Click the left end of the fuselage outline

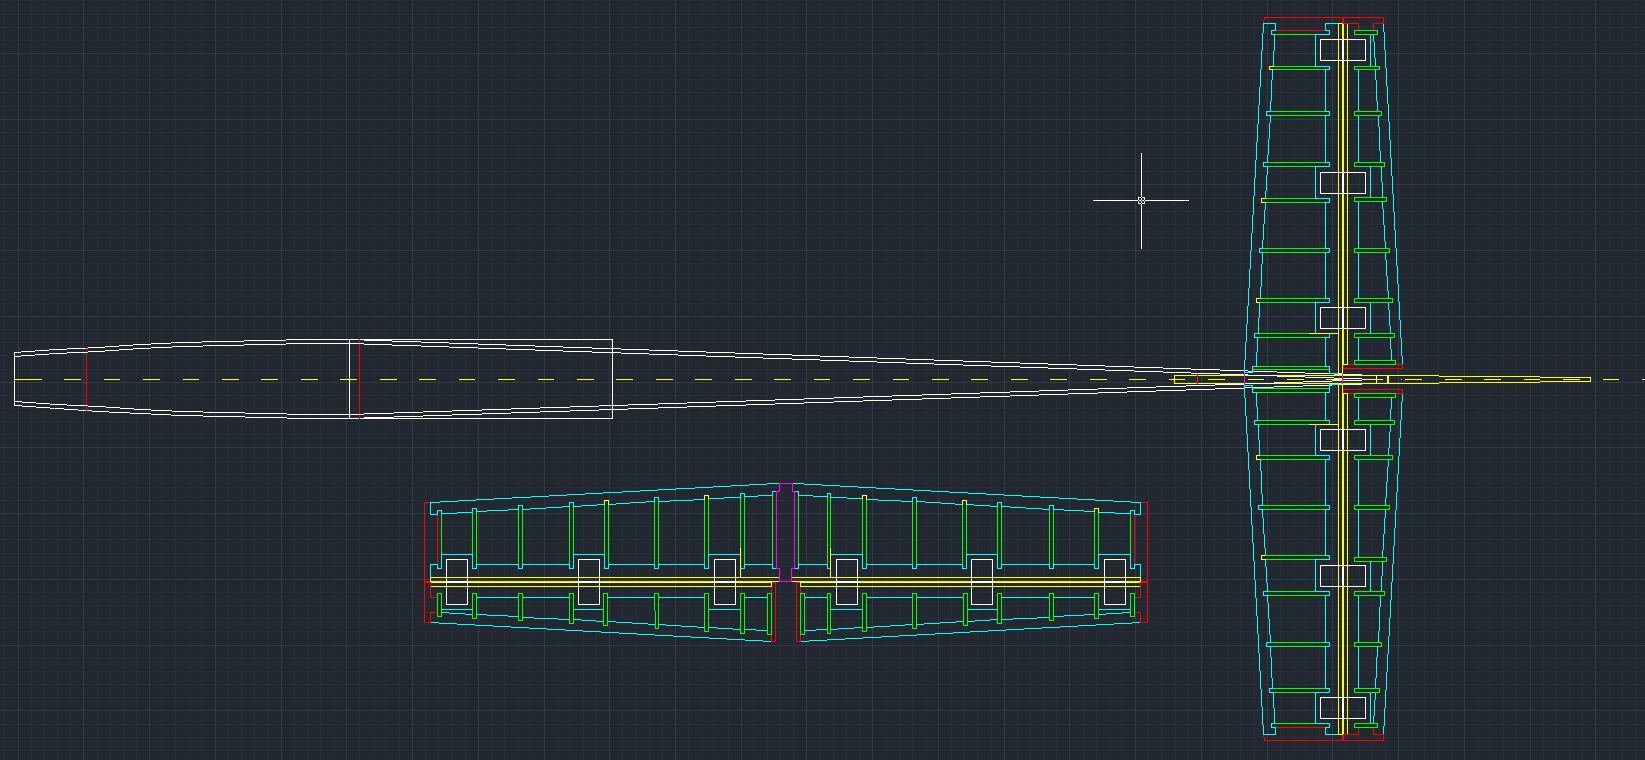tap(15, 378)
